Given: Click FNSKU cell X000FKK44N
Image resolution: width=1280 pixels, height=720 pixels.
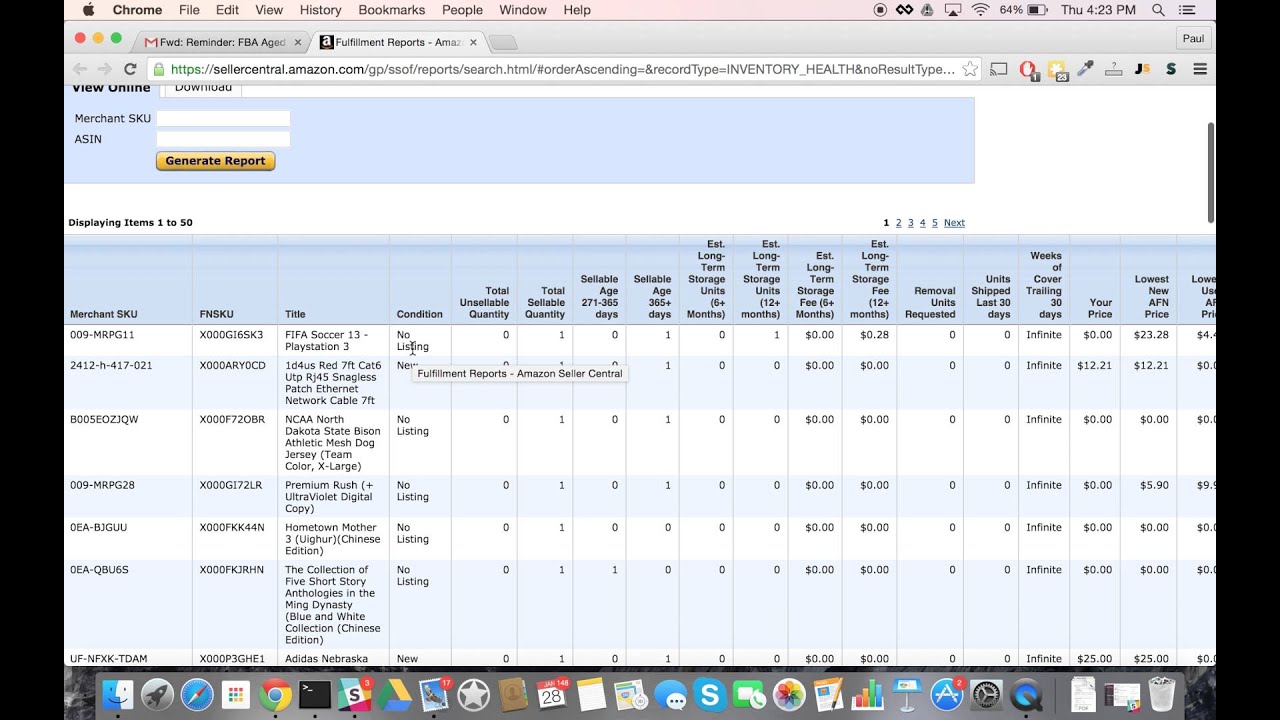Looking at the screenshot, I should [x=232, y=527].
